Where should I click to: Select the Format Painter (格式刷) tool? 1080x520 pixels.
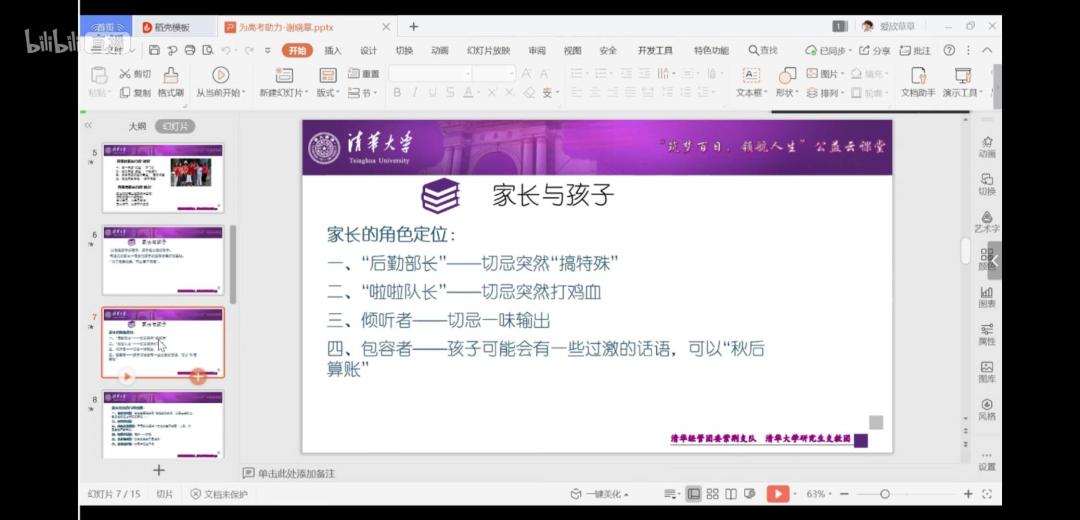pos(171,83)
